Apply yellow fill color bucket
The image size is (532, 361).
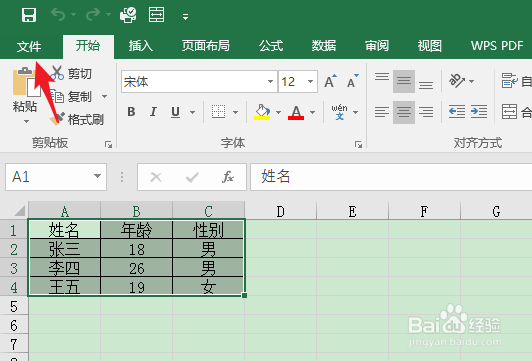pyautogui.click(x=262, y=112)
